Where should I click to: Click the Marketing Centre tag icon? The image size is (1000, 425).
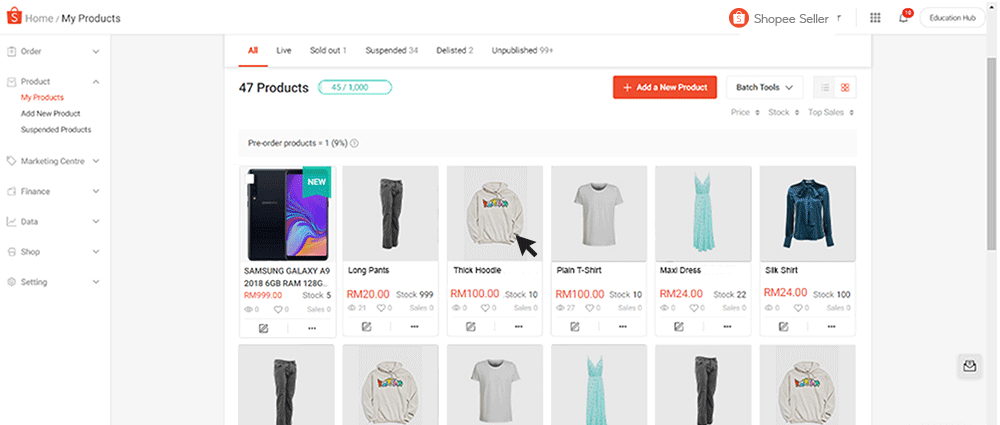pos(11,161)
